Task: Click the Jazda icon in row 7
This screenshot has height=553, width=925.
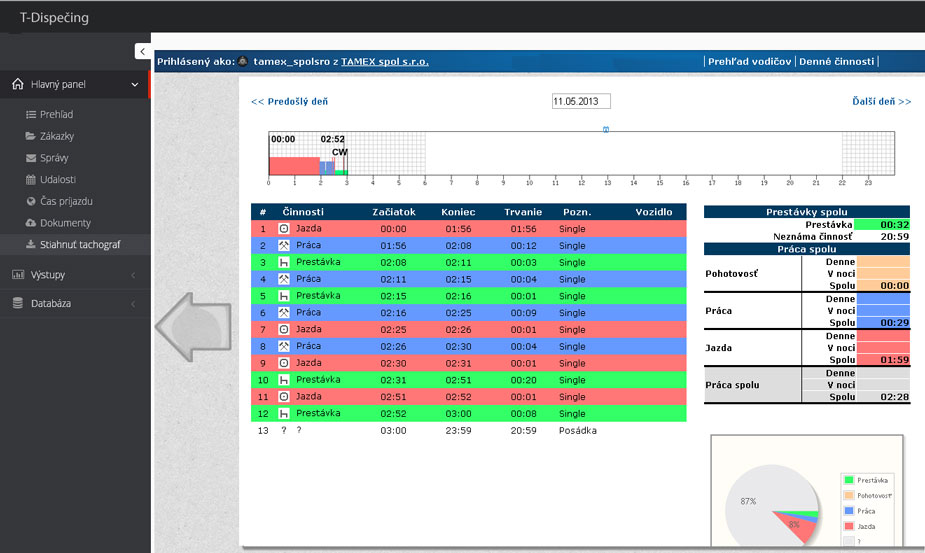Action: point(284,329)
